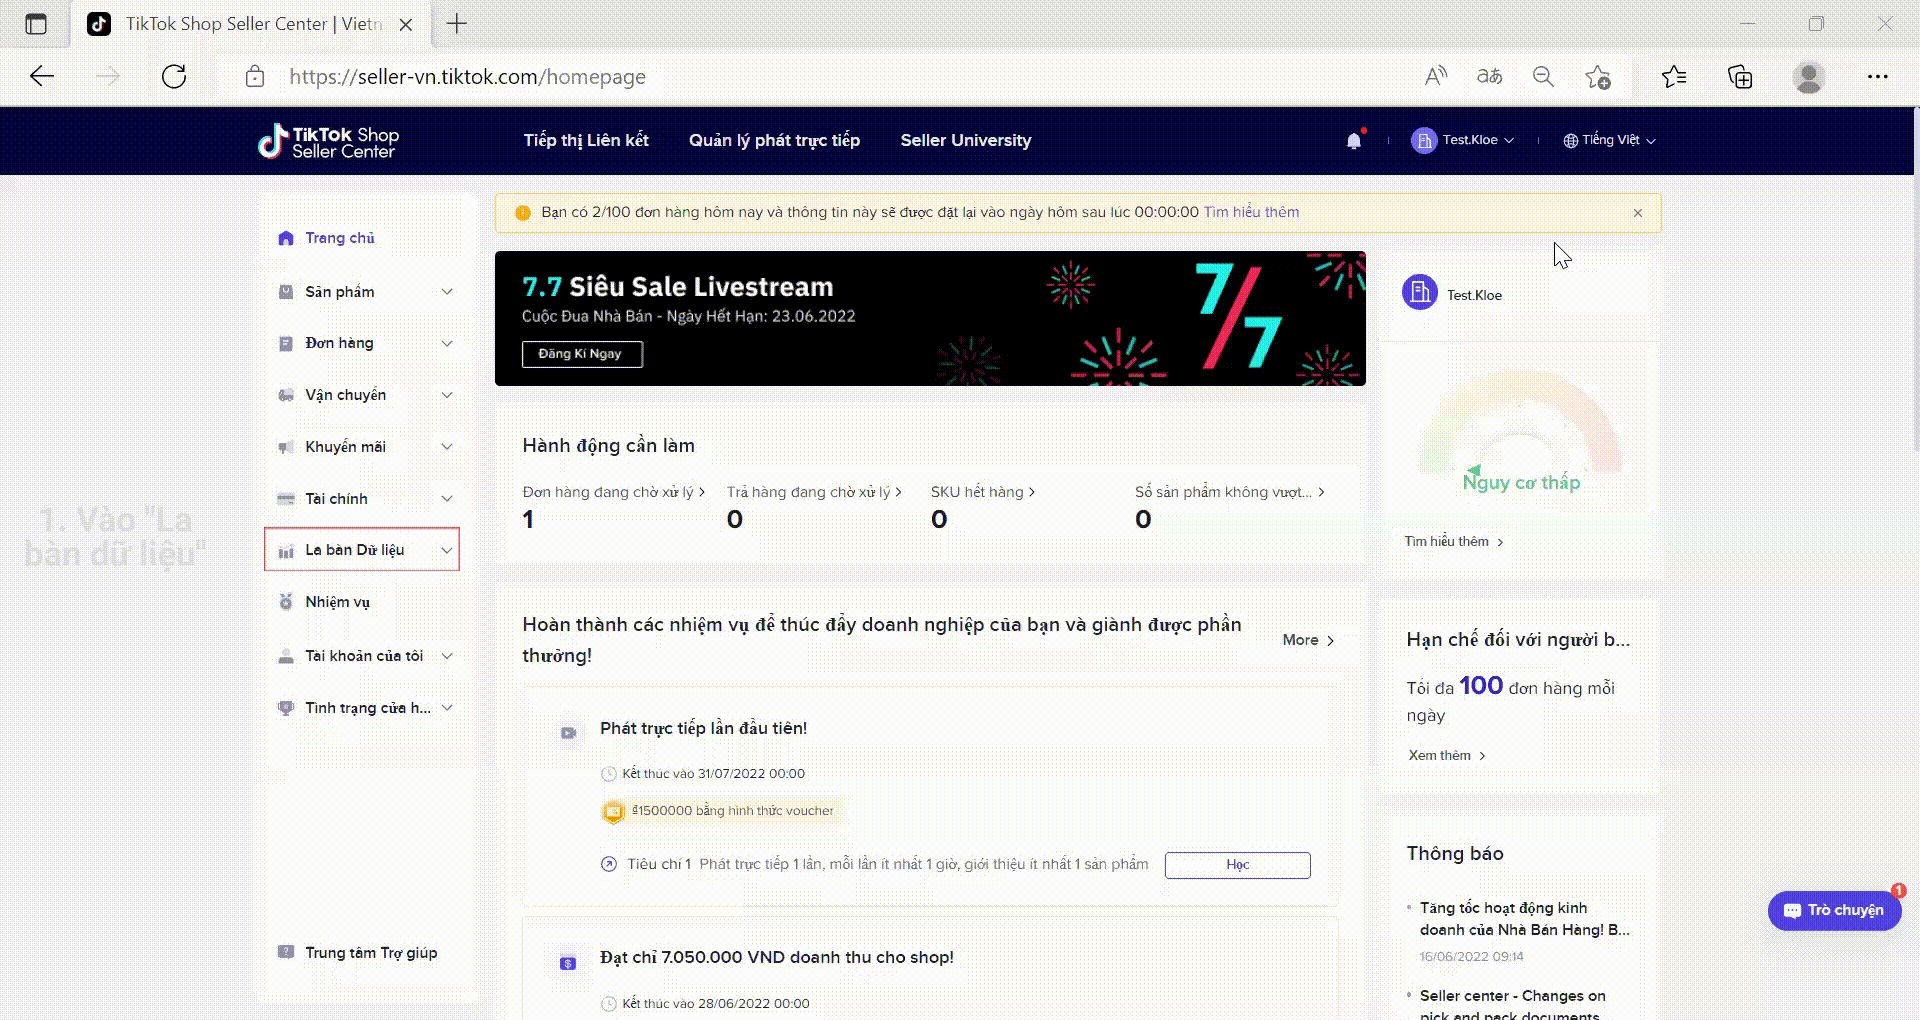
Task: Click the Read aloud icon in address bar
Action: pyautogui.click(x=1436, y=77)
